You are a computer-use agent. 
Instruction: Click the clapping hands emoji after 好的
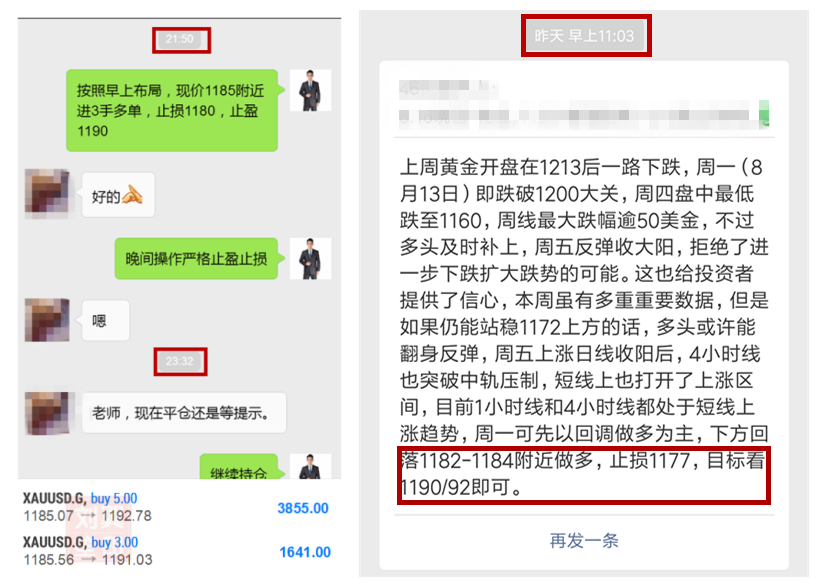click(x=132, y=195)
